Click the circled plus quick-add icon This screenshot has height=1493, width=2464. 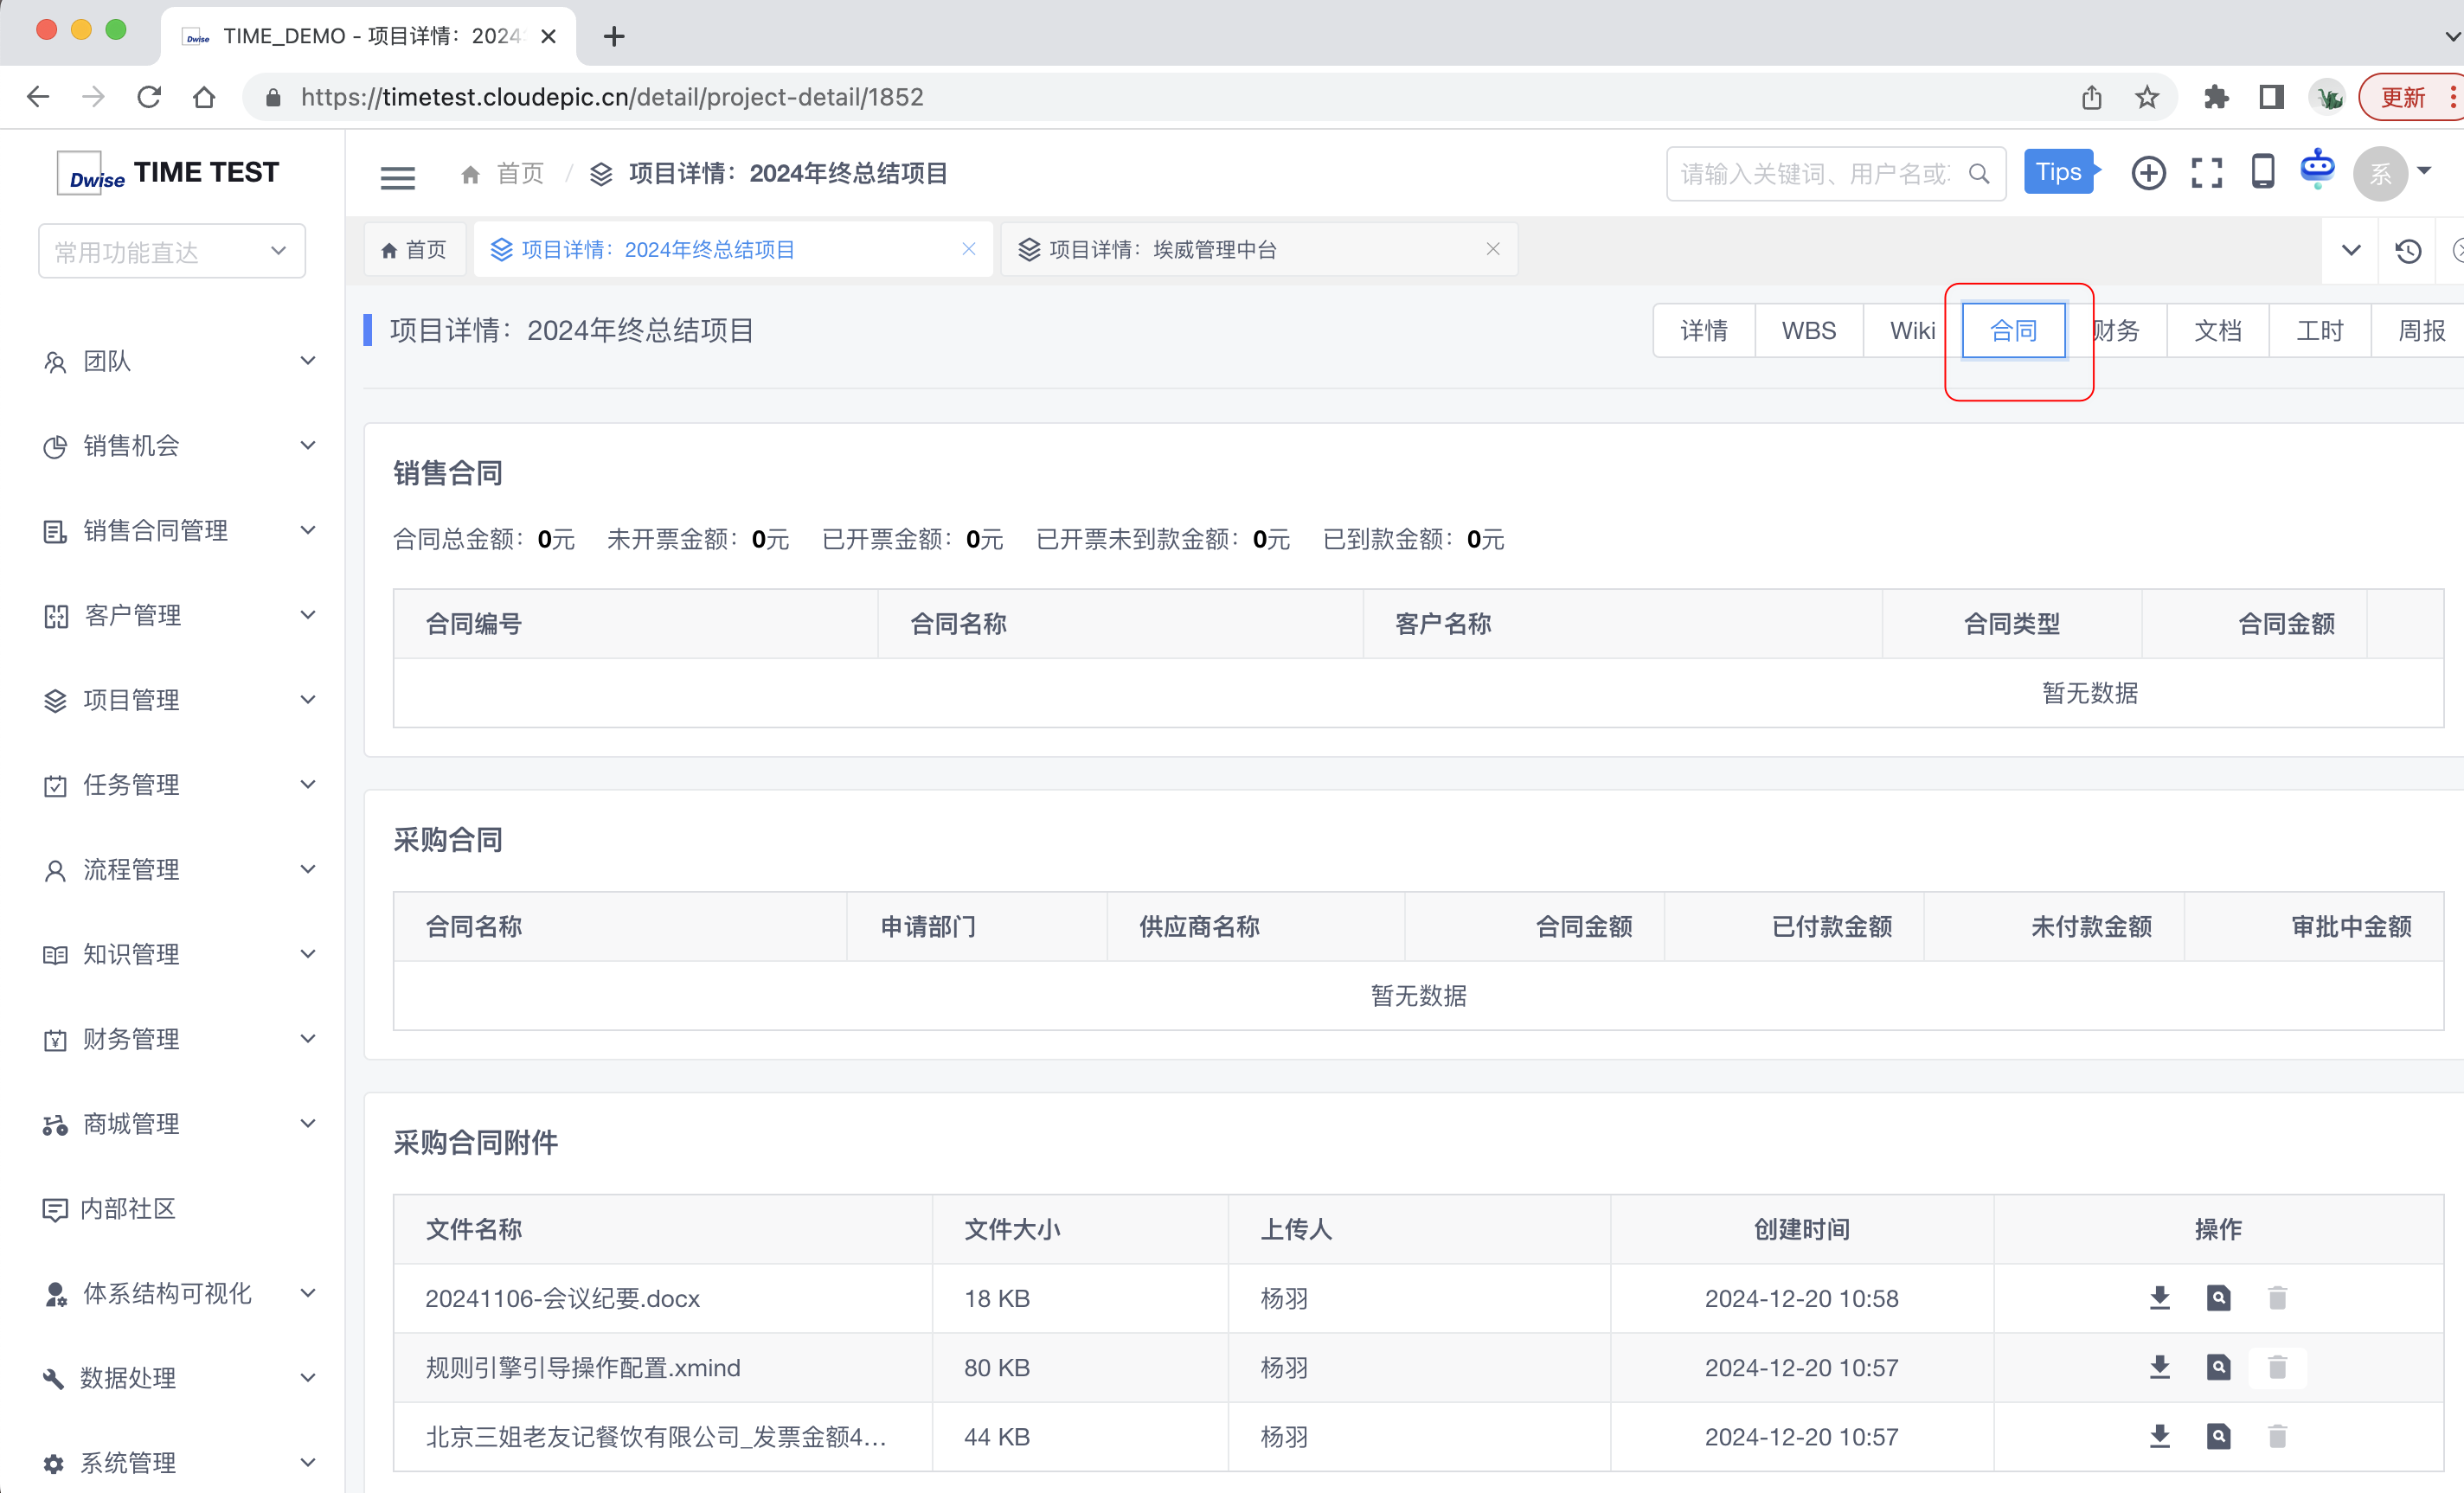[2148, 173]
